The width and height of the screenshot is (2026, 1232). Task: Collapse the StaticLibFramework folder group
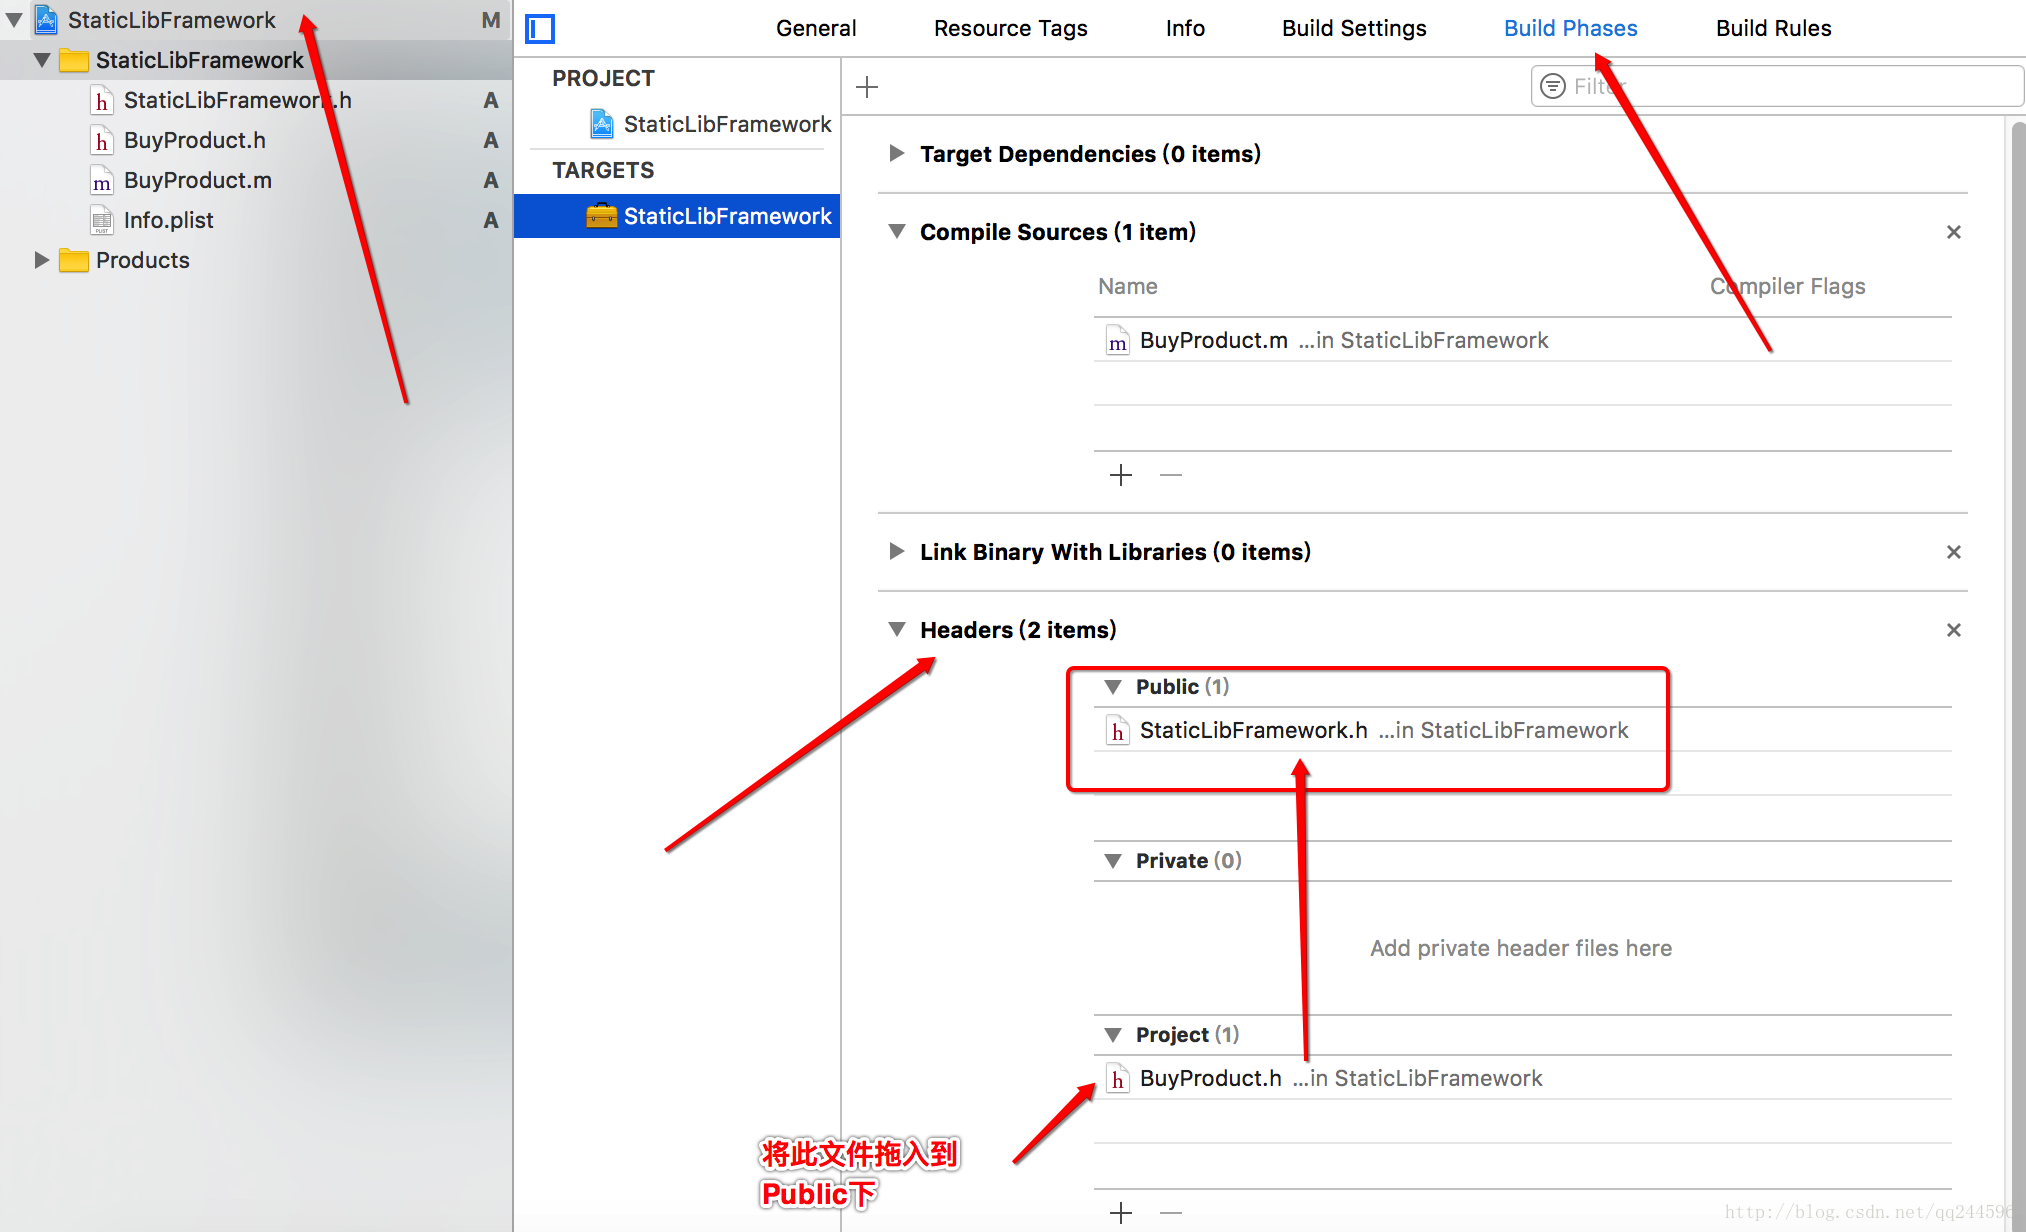pos(42,60)
